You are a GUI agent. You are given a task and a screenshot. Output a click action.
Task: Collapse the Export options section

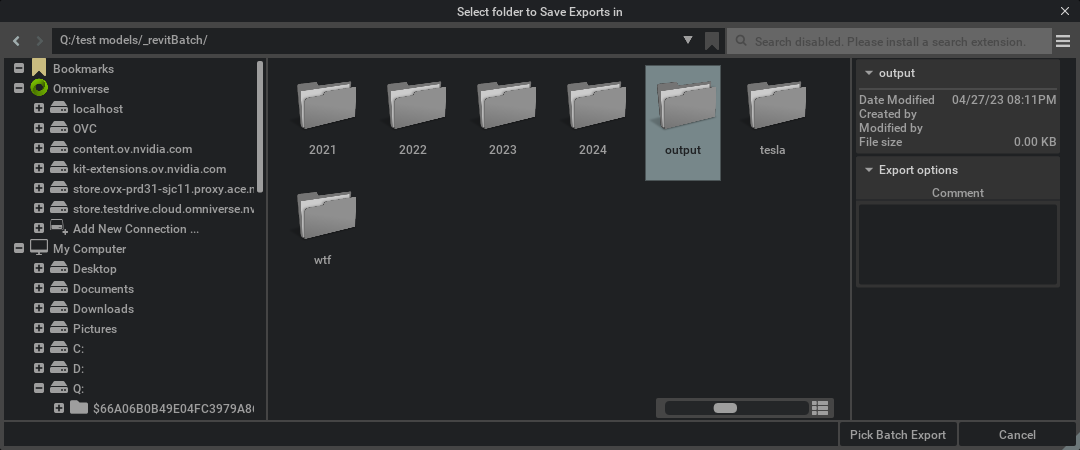pyautogui.click(x=869, y=170)
